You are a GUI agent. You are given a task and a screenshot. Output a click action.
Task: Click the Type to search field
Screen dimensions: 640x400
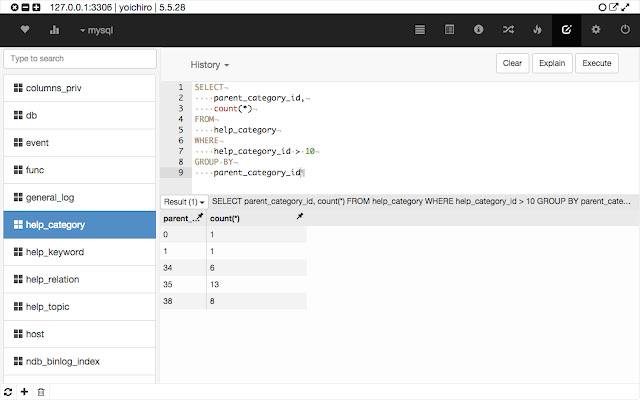pos(80,59)
